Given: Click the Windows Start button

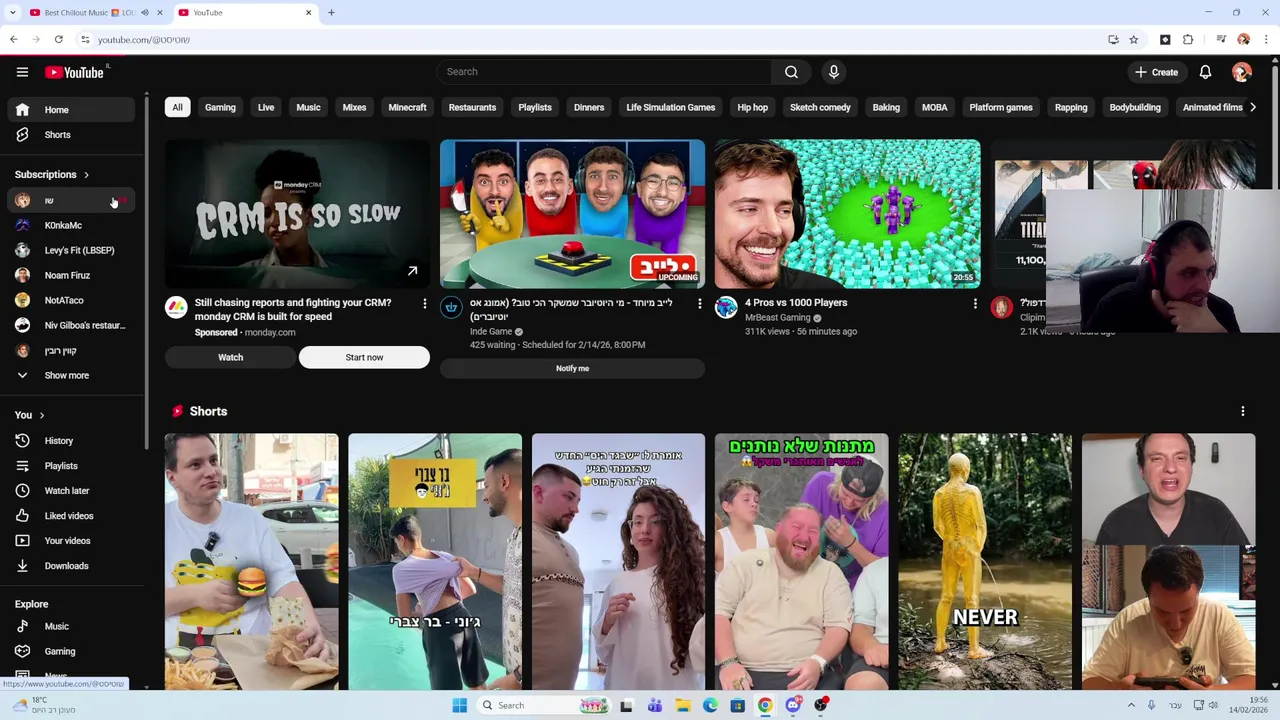Looking at the screenshot, I should click(x=460, y=705).
